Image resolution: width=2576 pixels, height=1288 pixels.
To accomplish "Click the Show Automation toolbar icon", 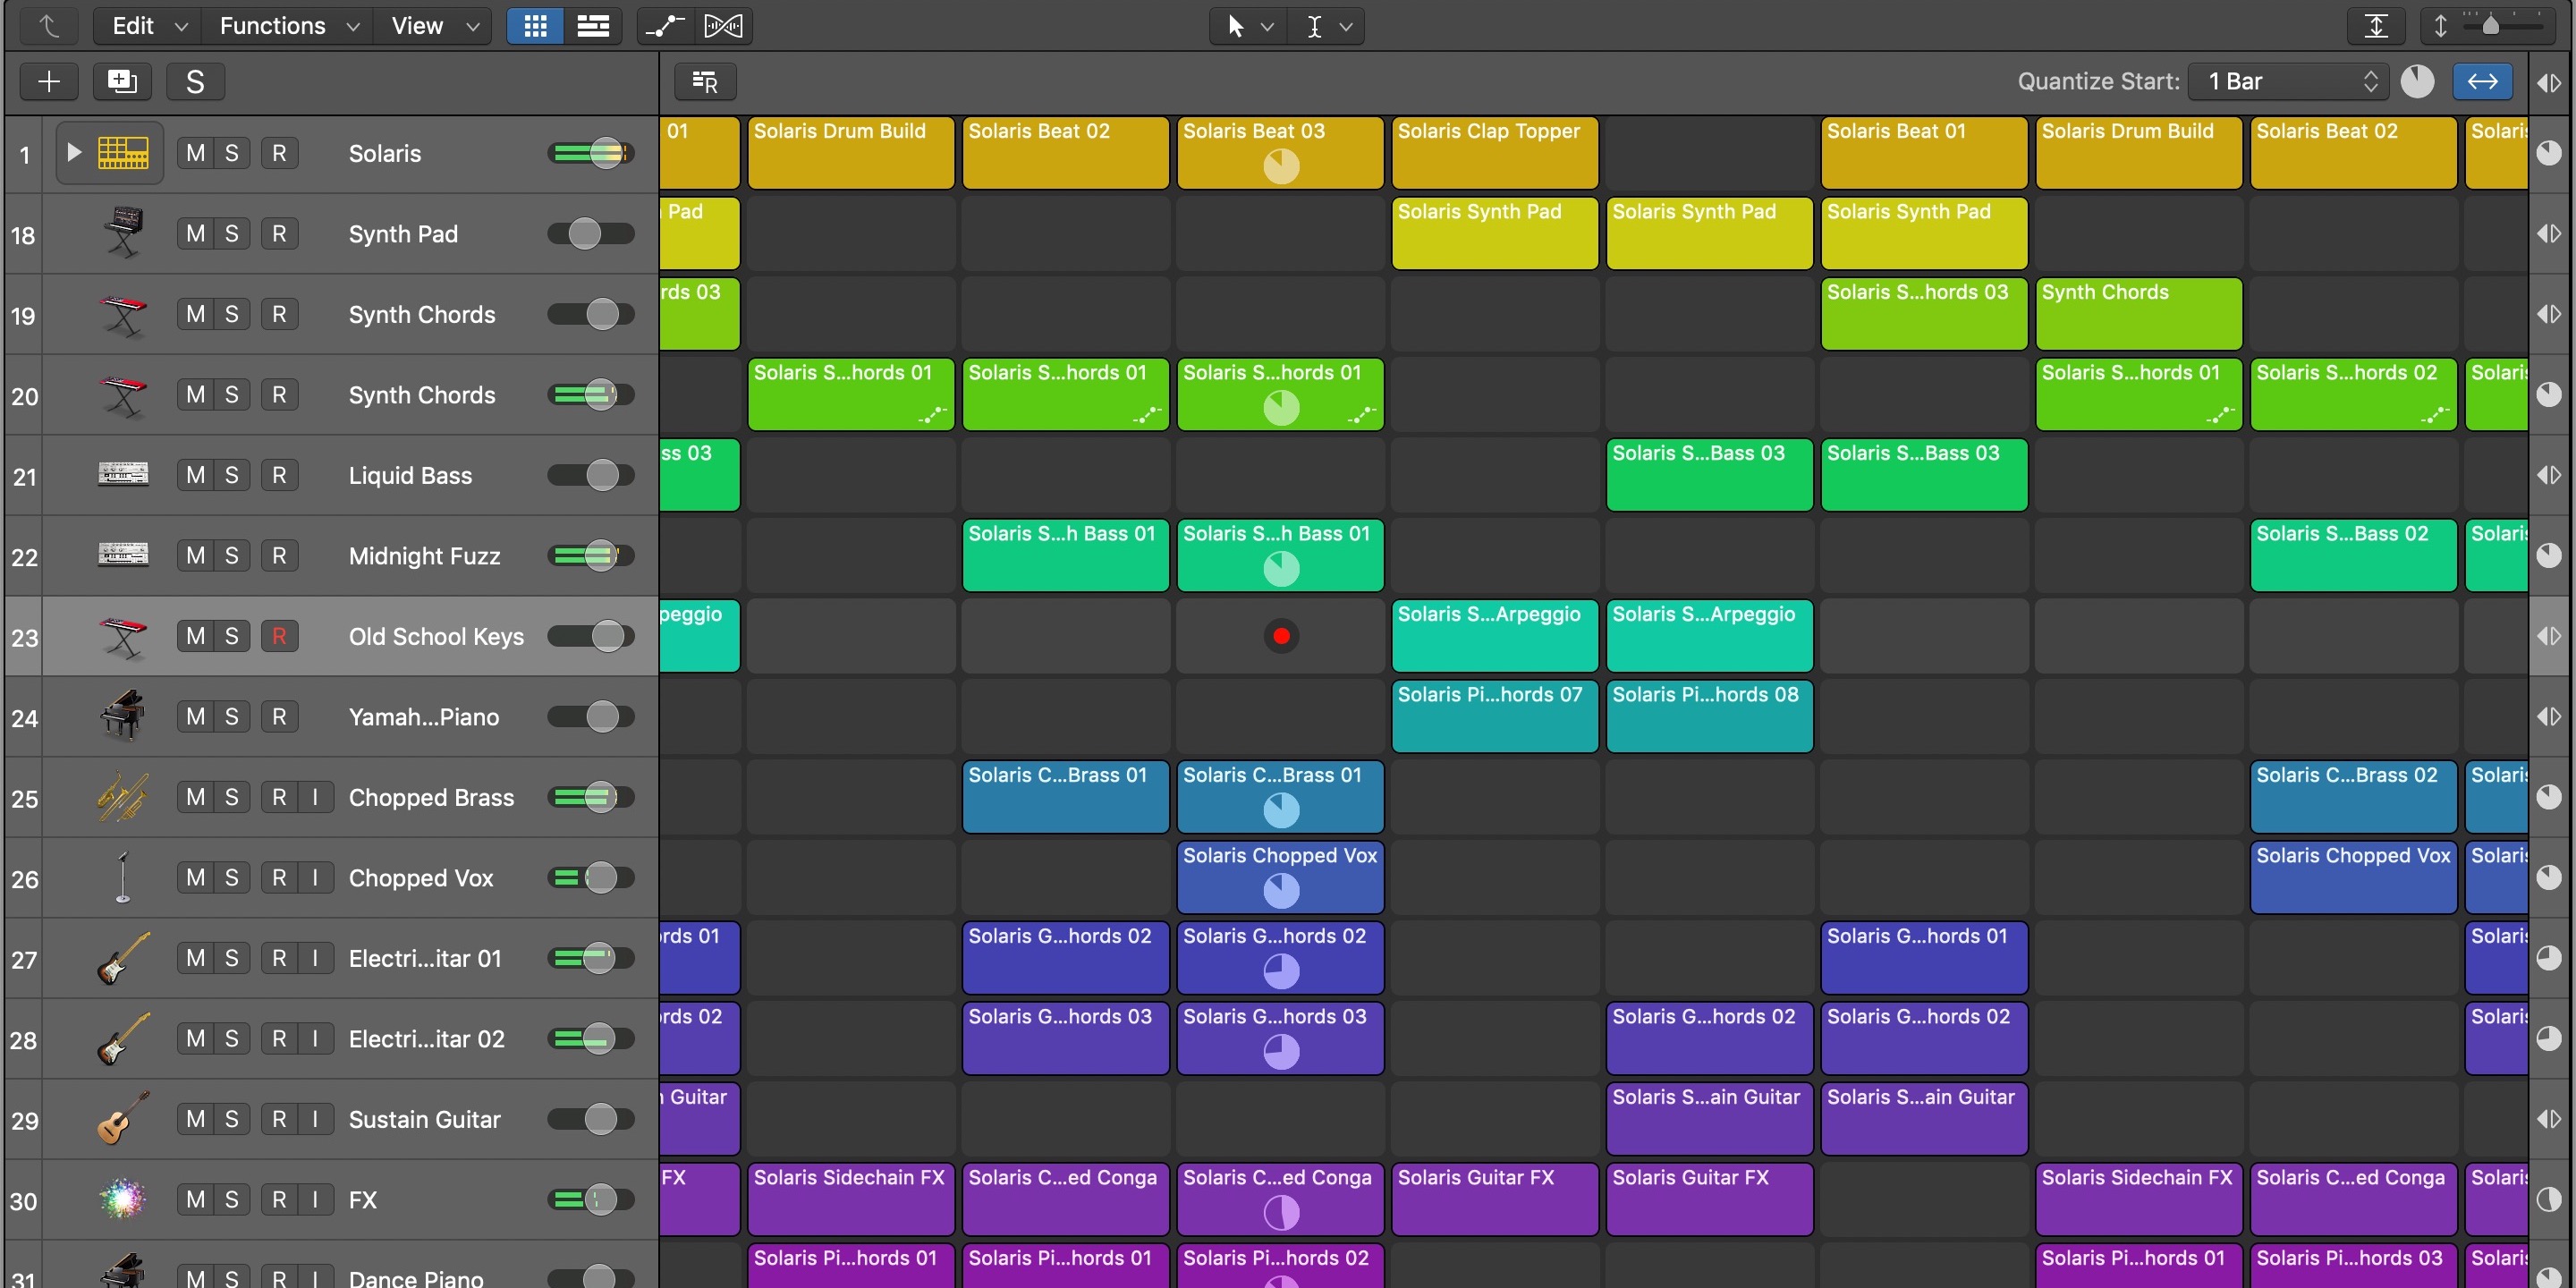I will [x=663, y=26].
